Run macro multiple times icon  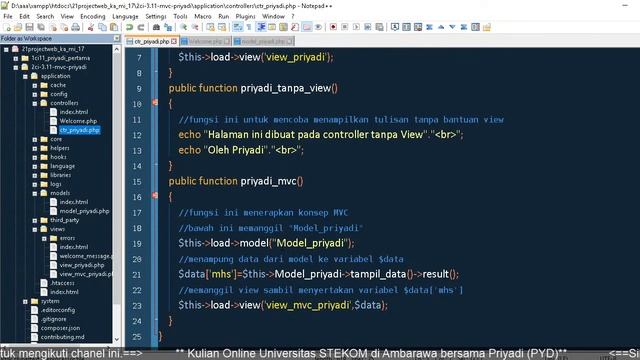click(x=368, y=27)
